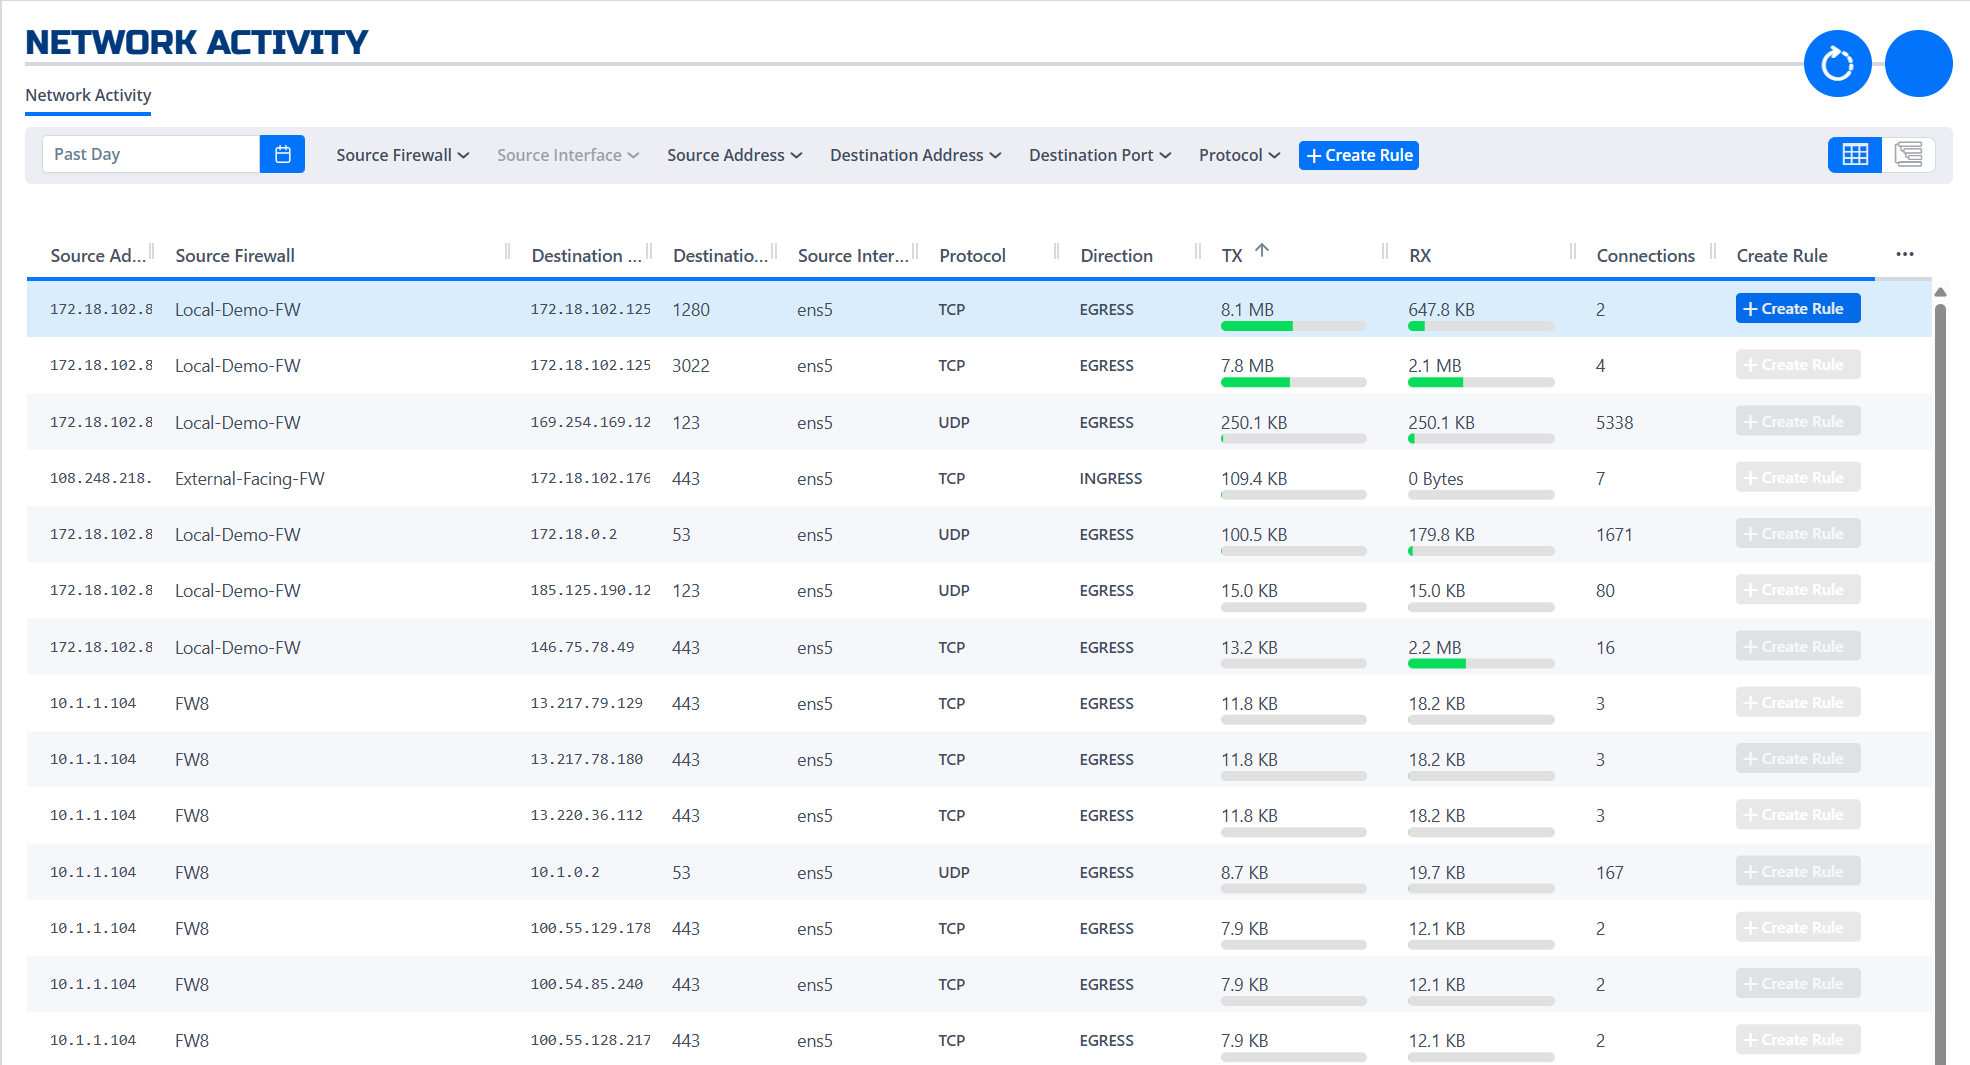This screenshot has height=1065, width=1970.
Task: Select destination address 13.217.79.129
Action: coord(586,703)
